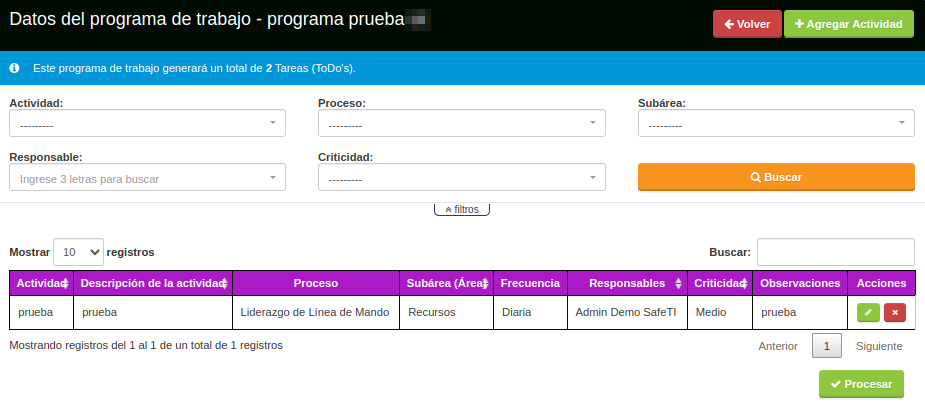
Task: Click the green edit pencil icon in prueba row
Action: coord(868,313)
